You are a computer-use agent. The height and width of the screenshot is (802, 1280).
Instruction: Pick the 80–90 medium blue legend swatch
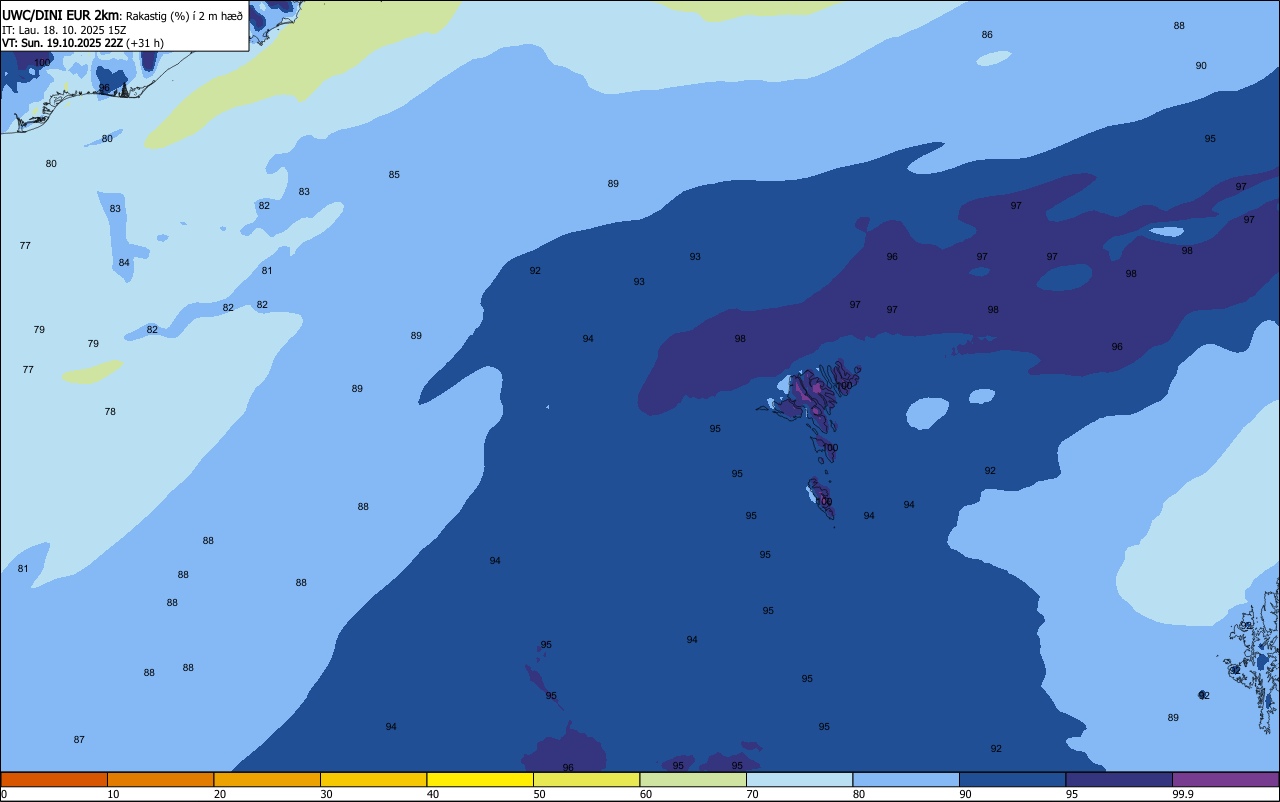(906, 779)
